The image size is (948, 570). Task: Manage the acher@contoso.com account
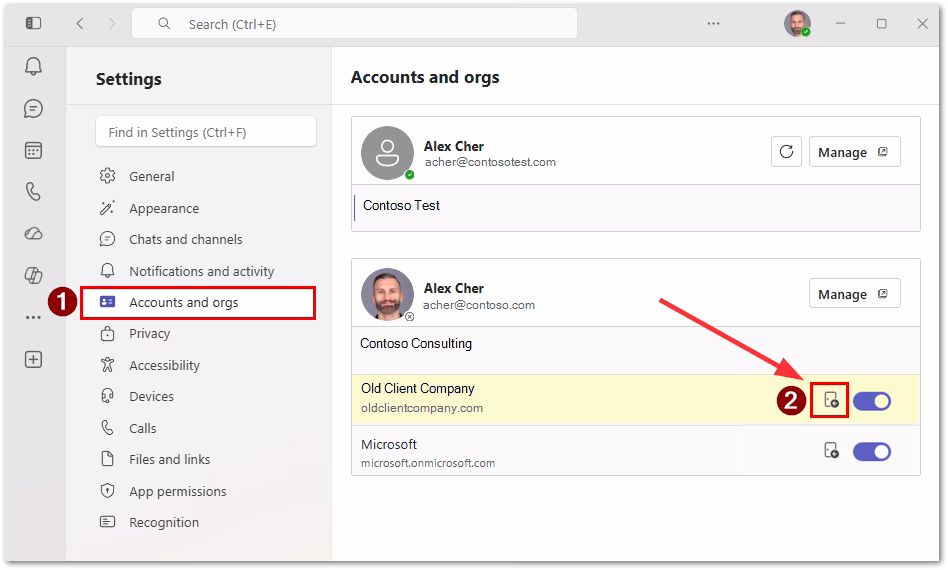click(x=854, y=294)
